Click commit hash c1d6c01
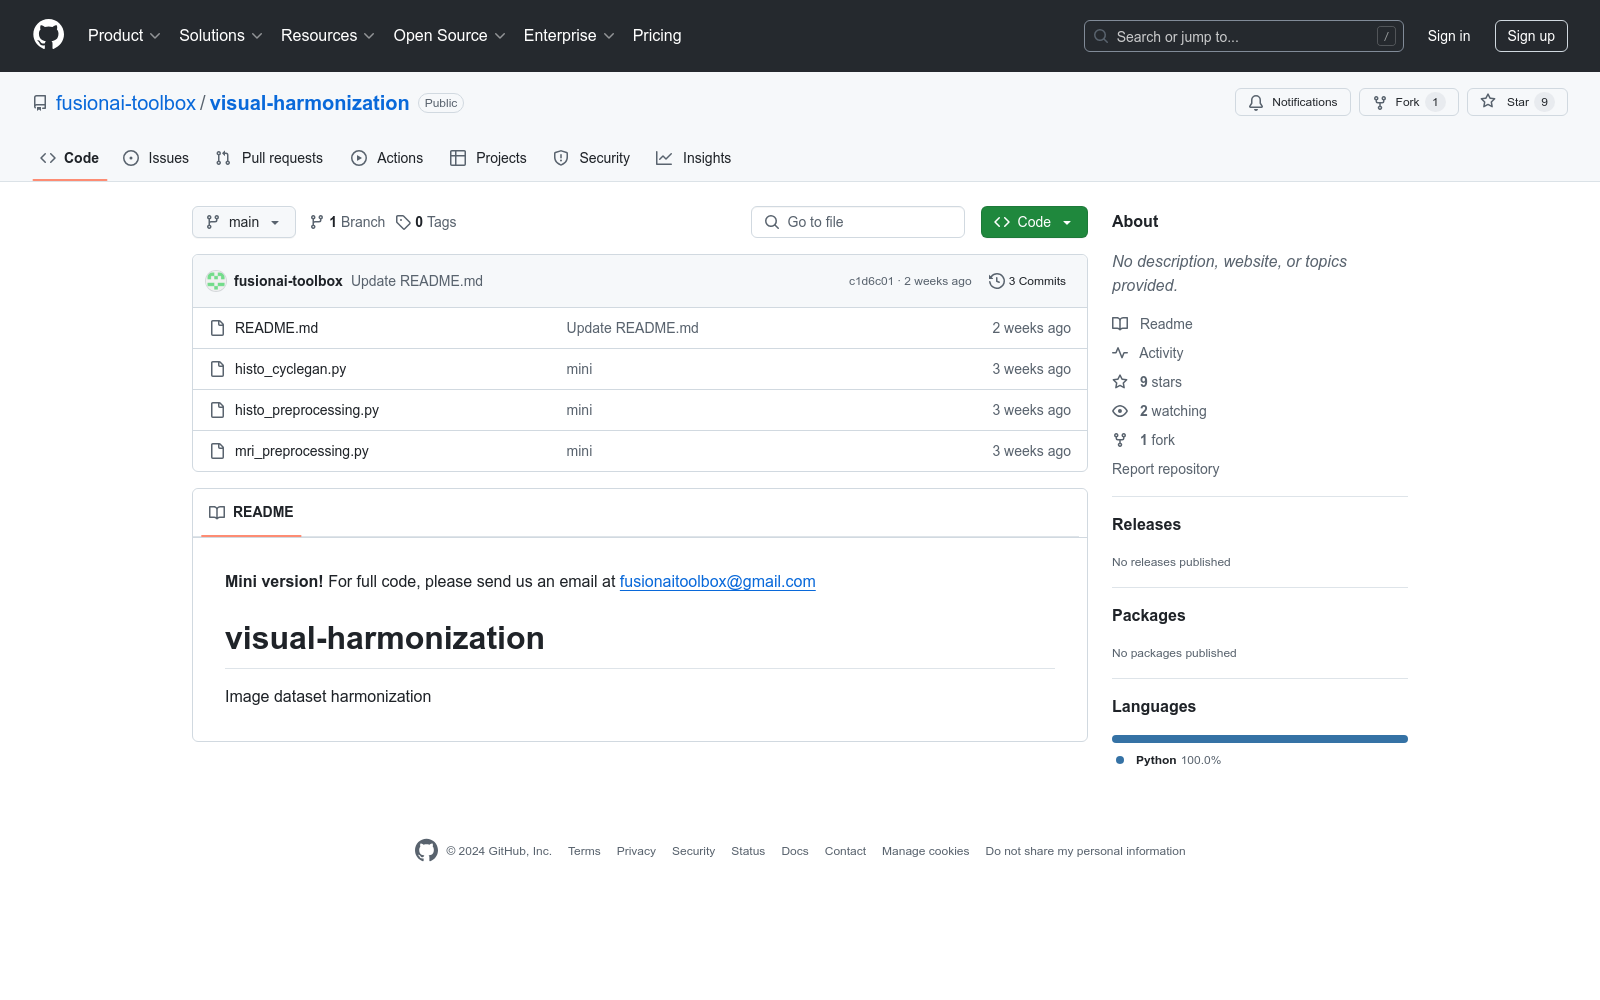The height and width of the screenshot is (1000, 1600). 871,281
